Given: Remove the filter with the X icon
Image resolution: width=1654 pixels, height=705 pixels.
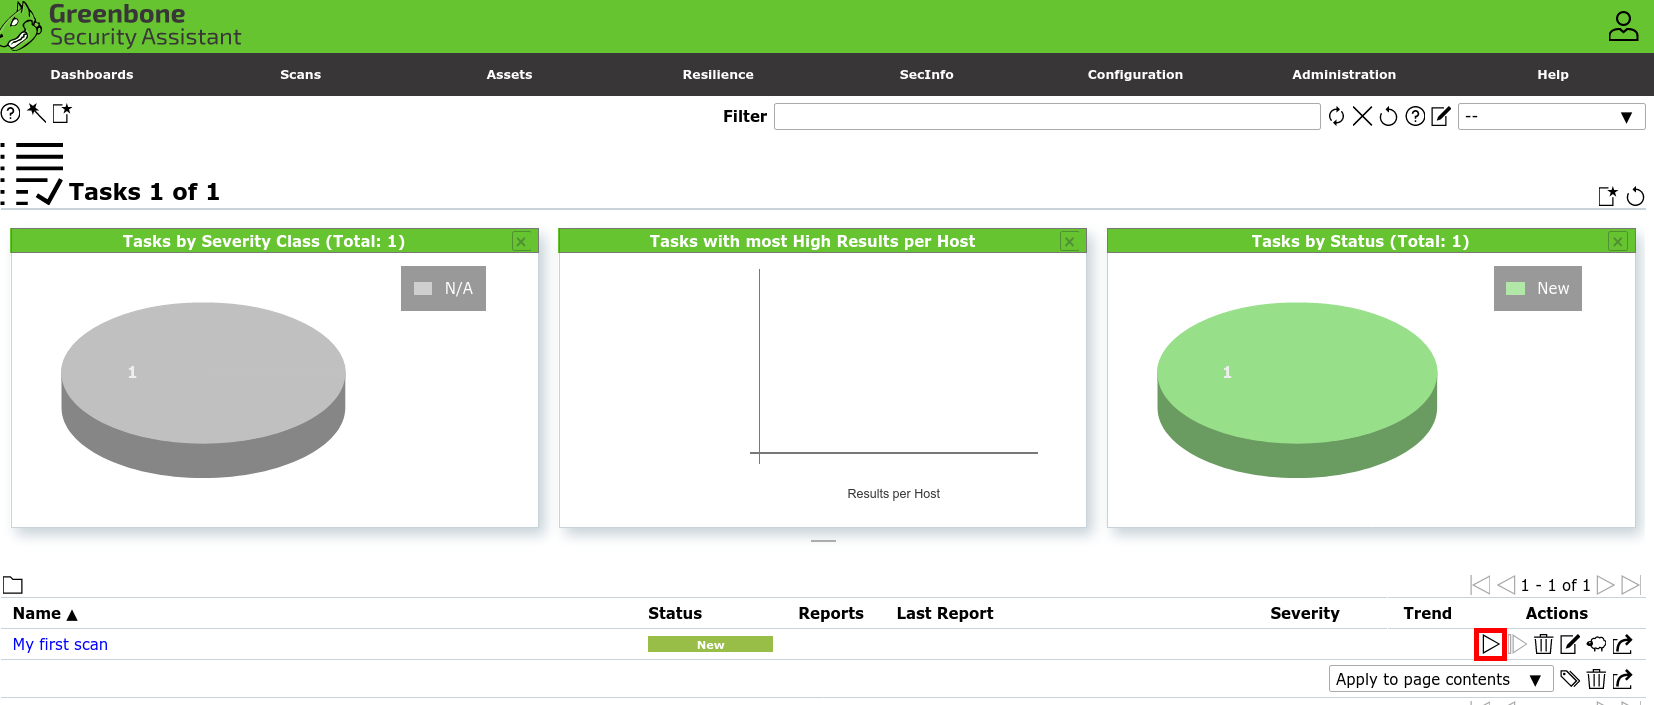Looking at the screenshot, I should click(1362, 117).
